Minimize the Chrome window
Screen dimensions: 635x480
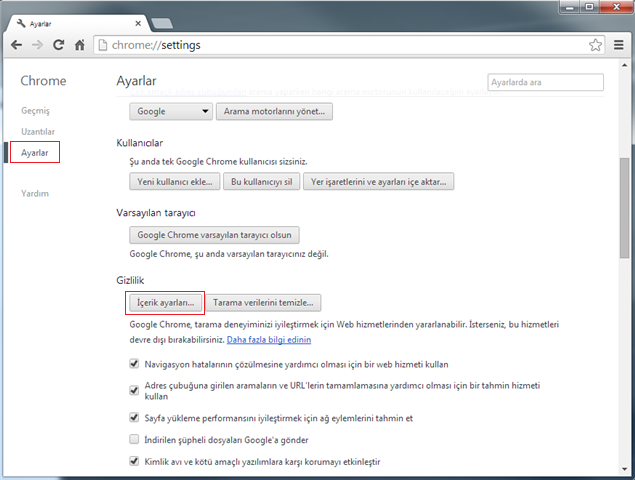[570, 7]
